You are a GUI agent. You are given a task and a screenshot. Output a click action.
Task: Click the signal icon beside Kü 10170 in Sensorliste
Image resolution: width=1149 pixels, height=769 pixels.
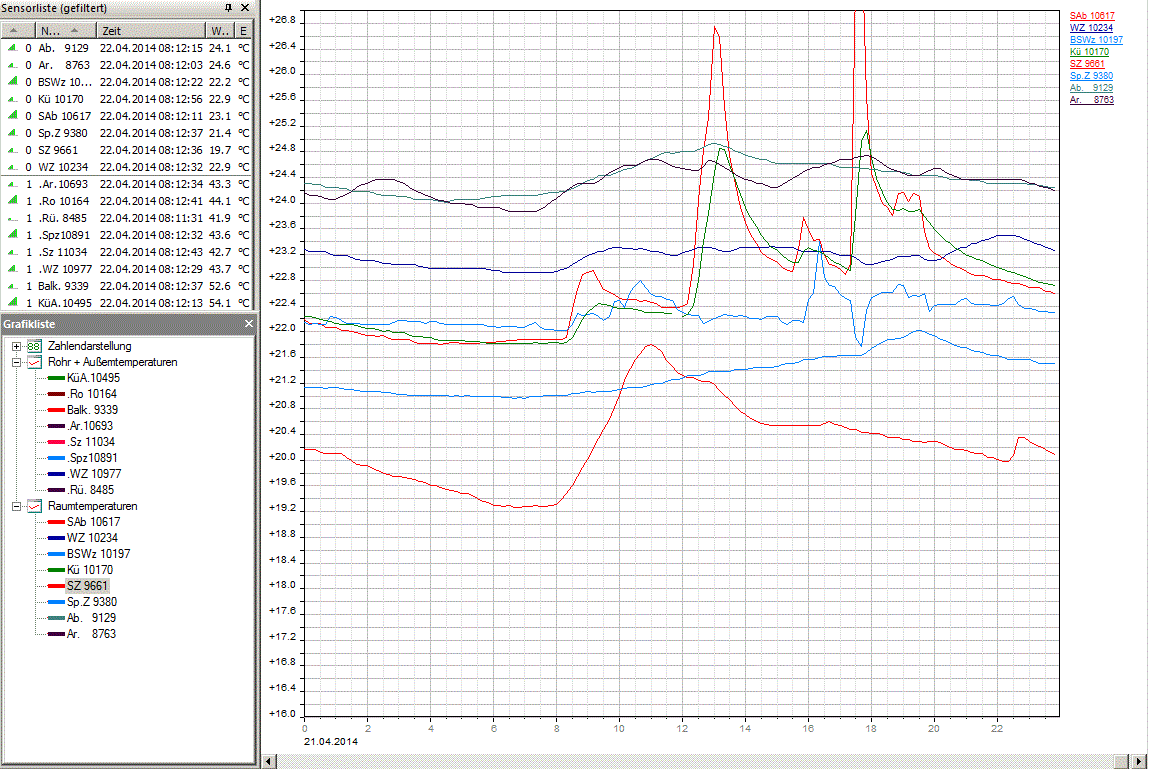pyautogui.click(x=12, y=99)
